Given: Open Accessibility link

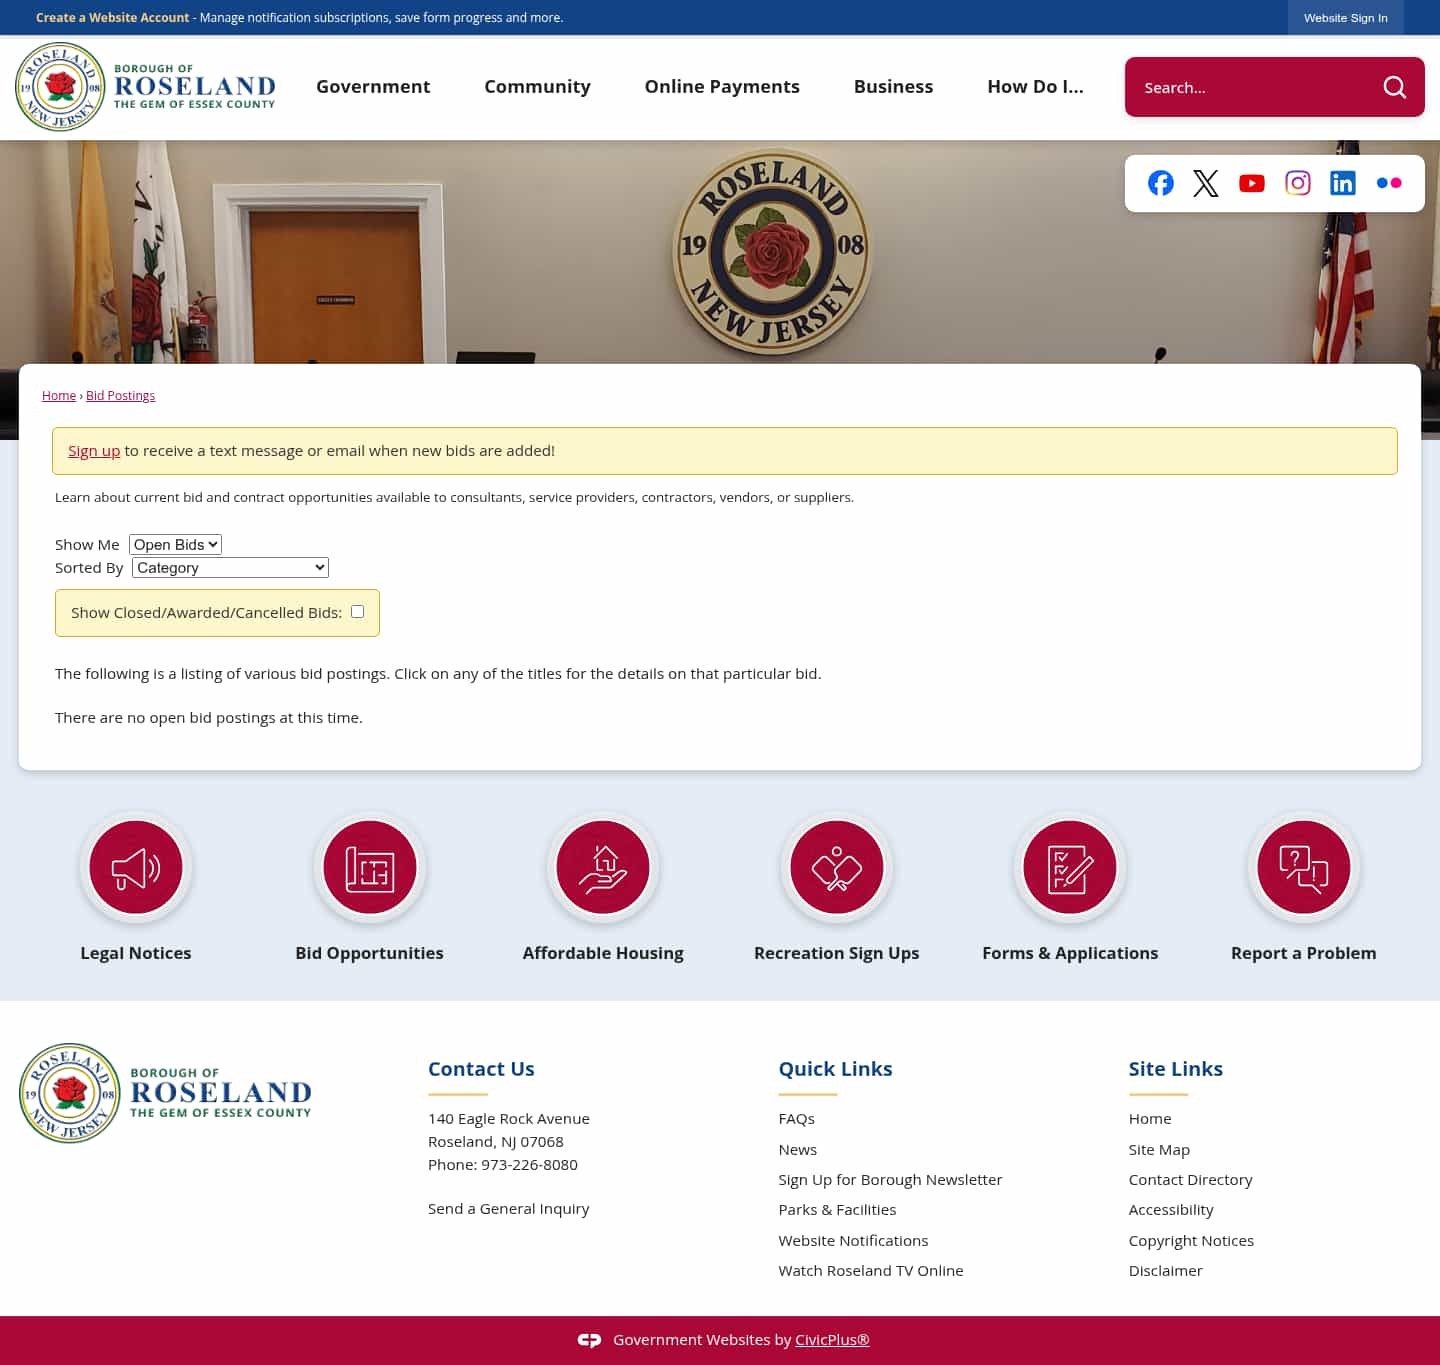Looking at the screenshot, I should coord(1171,1210).
